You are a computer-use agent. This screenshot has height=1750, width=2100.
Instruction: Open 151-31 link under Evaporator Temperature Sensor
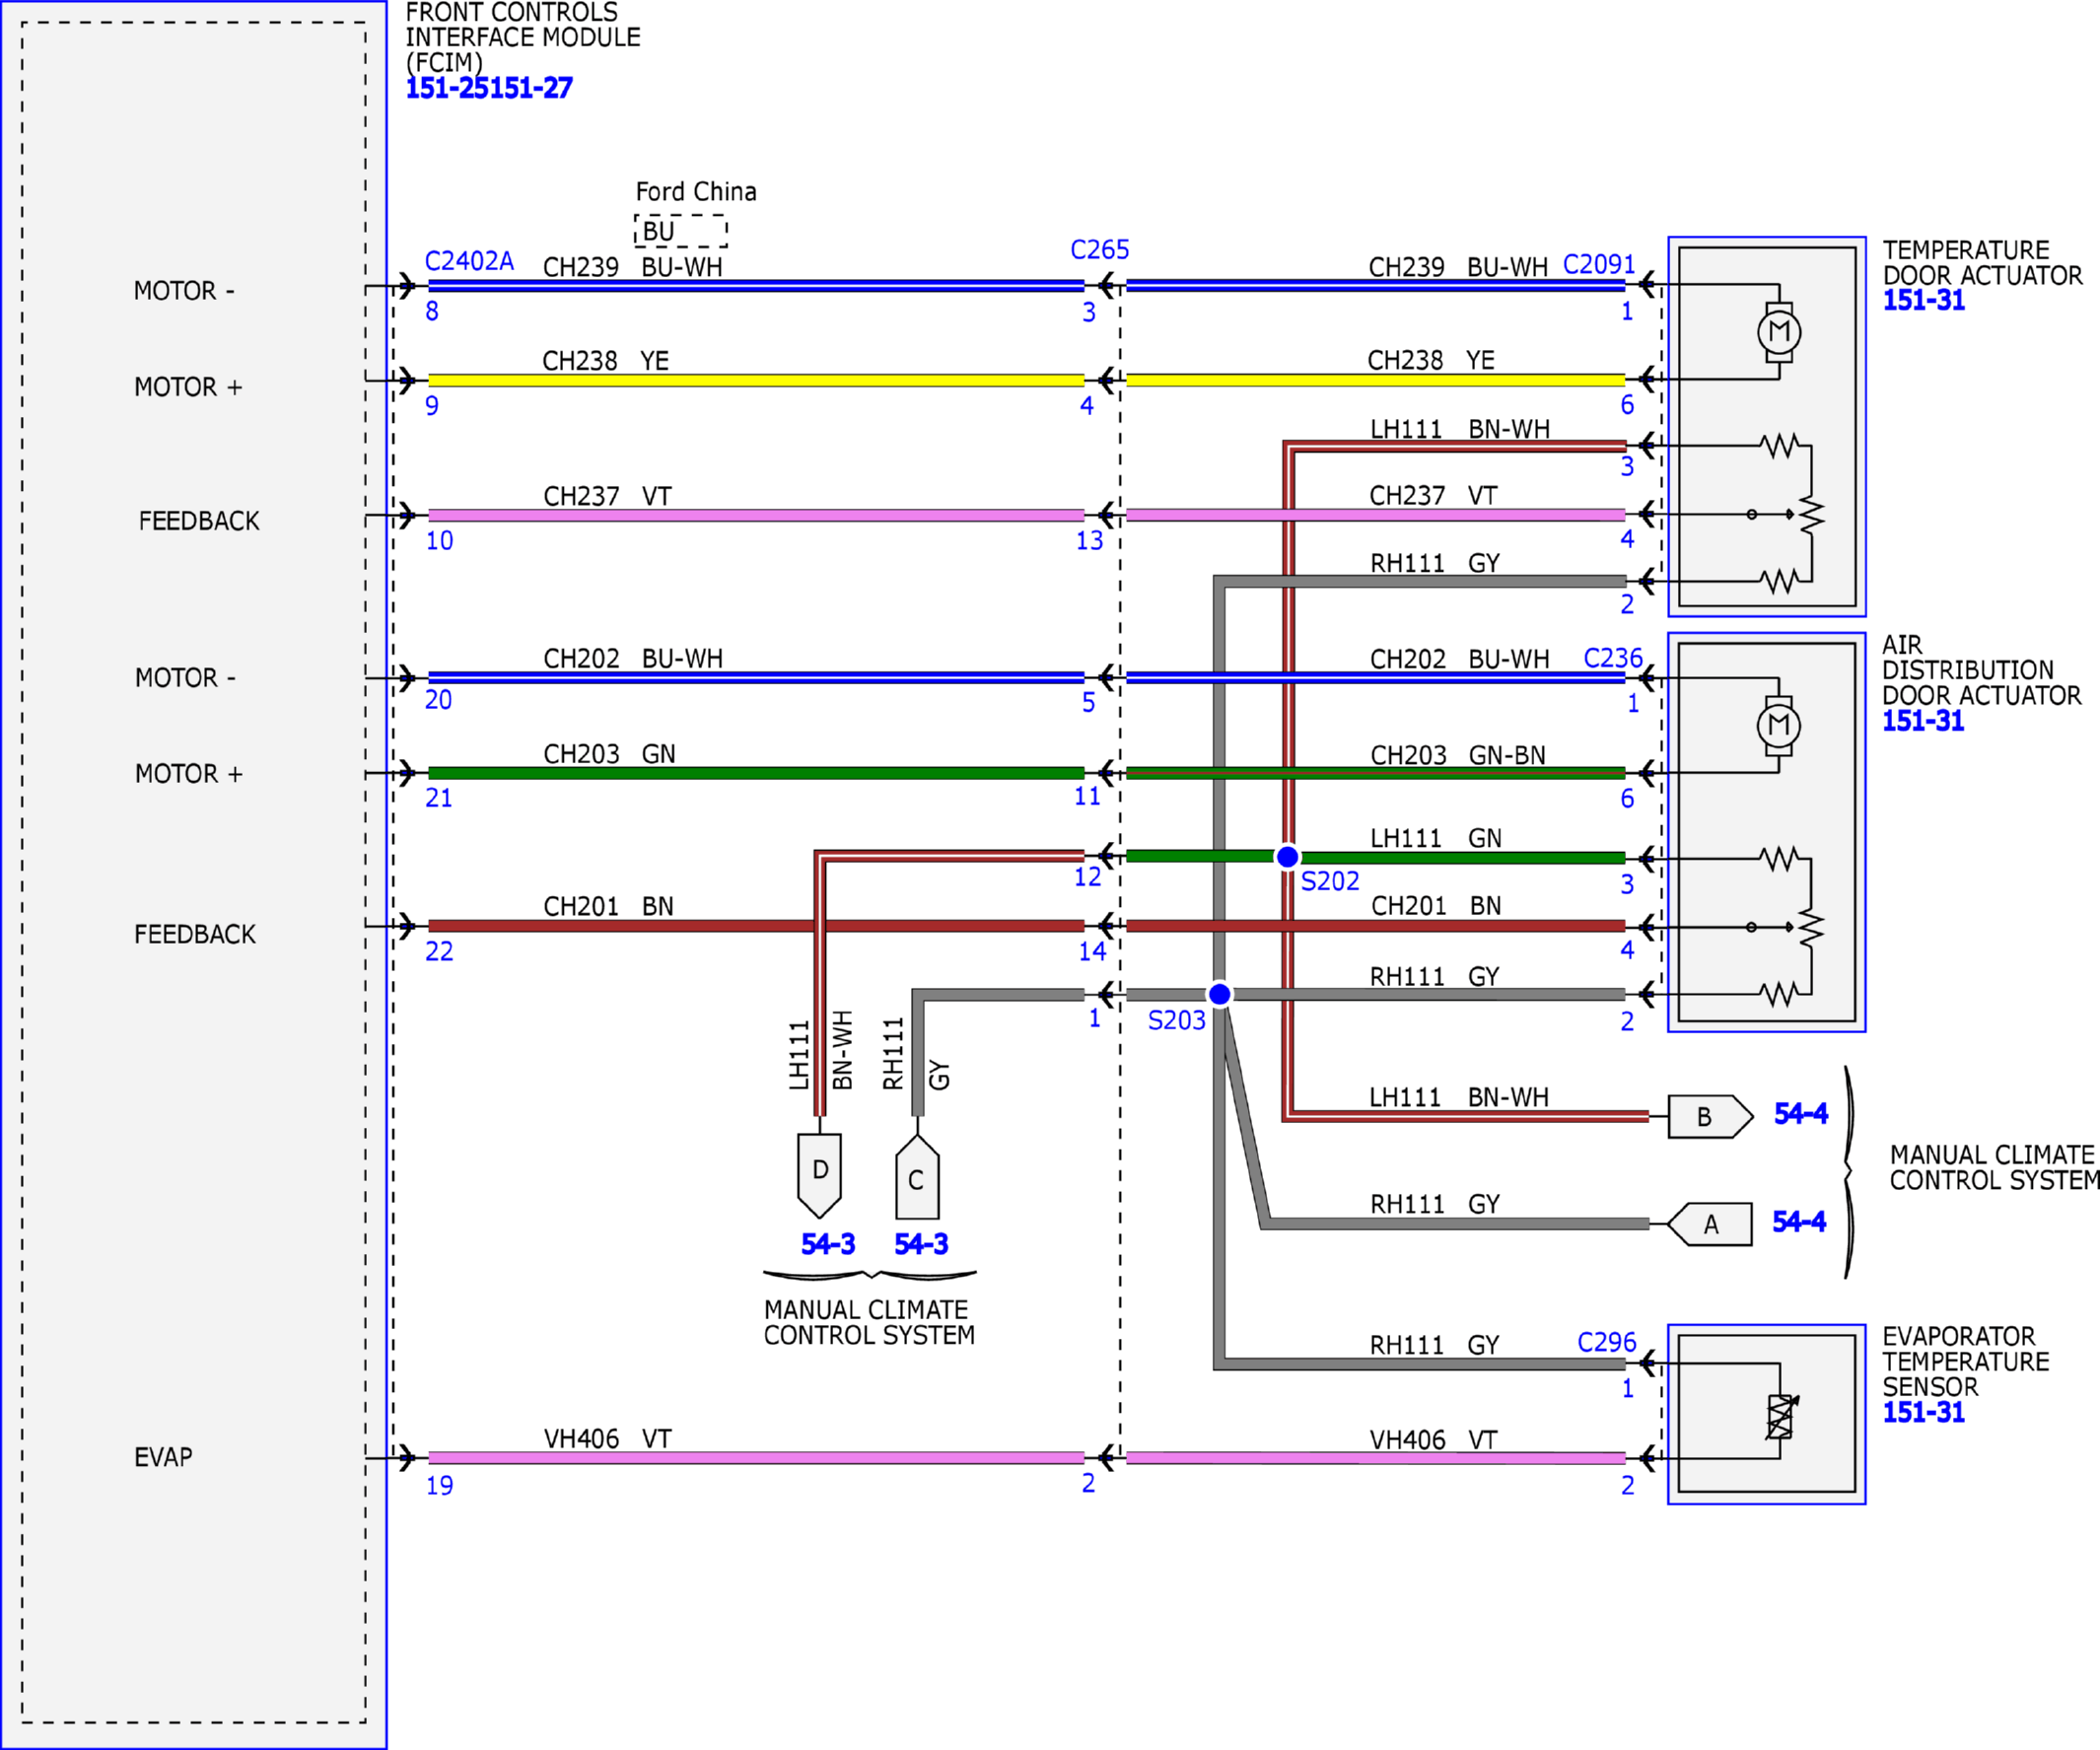coord(1924,1412)
